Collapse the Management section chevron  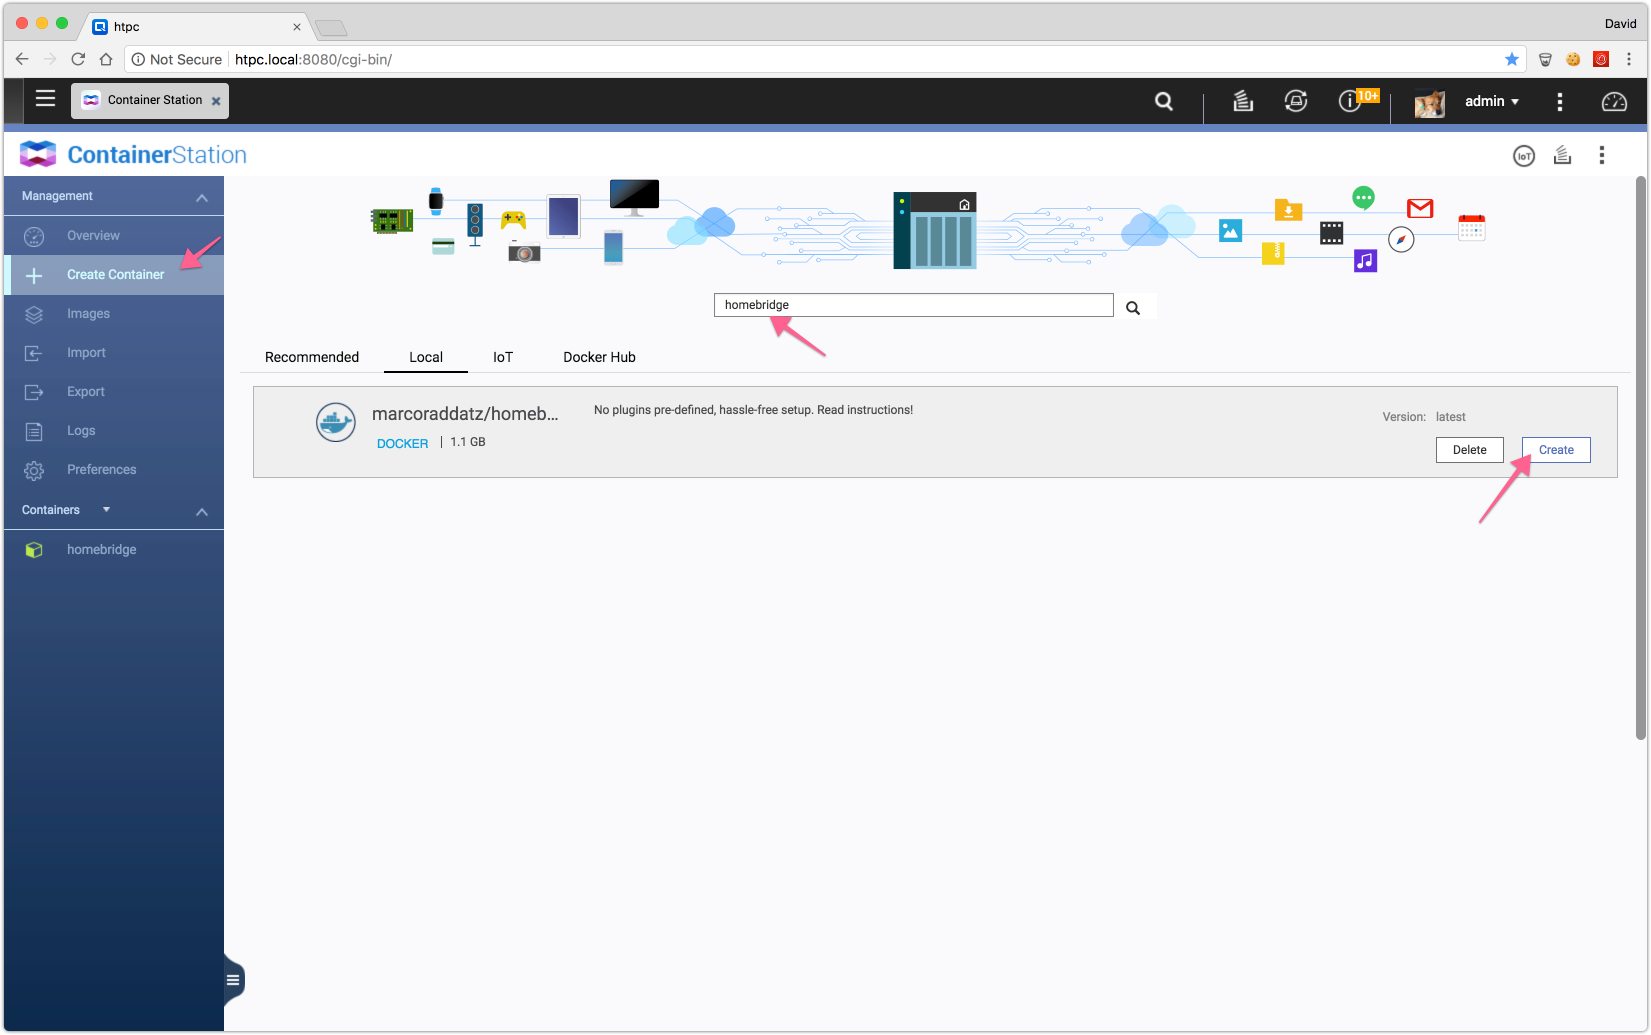click(202, 198)
